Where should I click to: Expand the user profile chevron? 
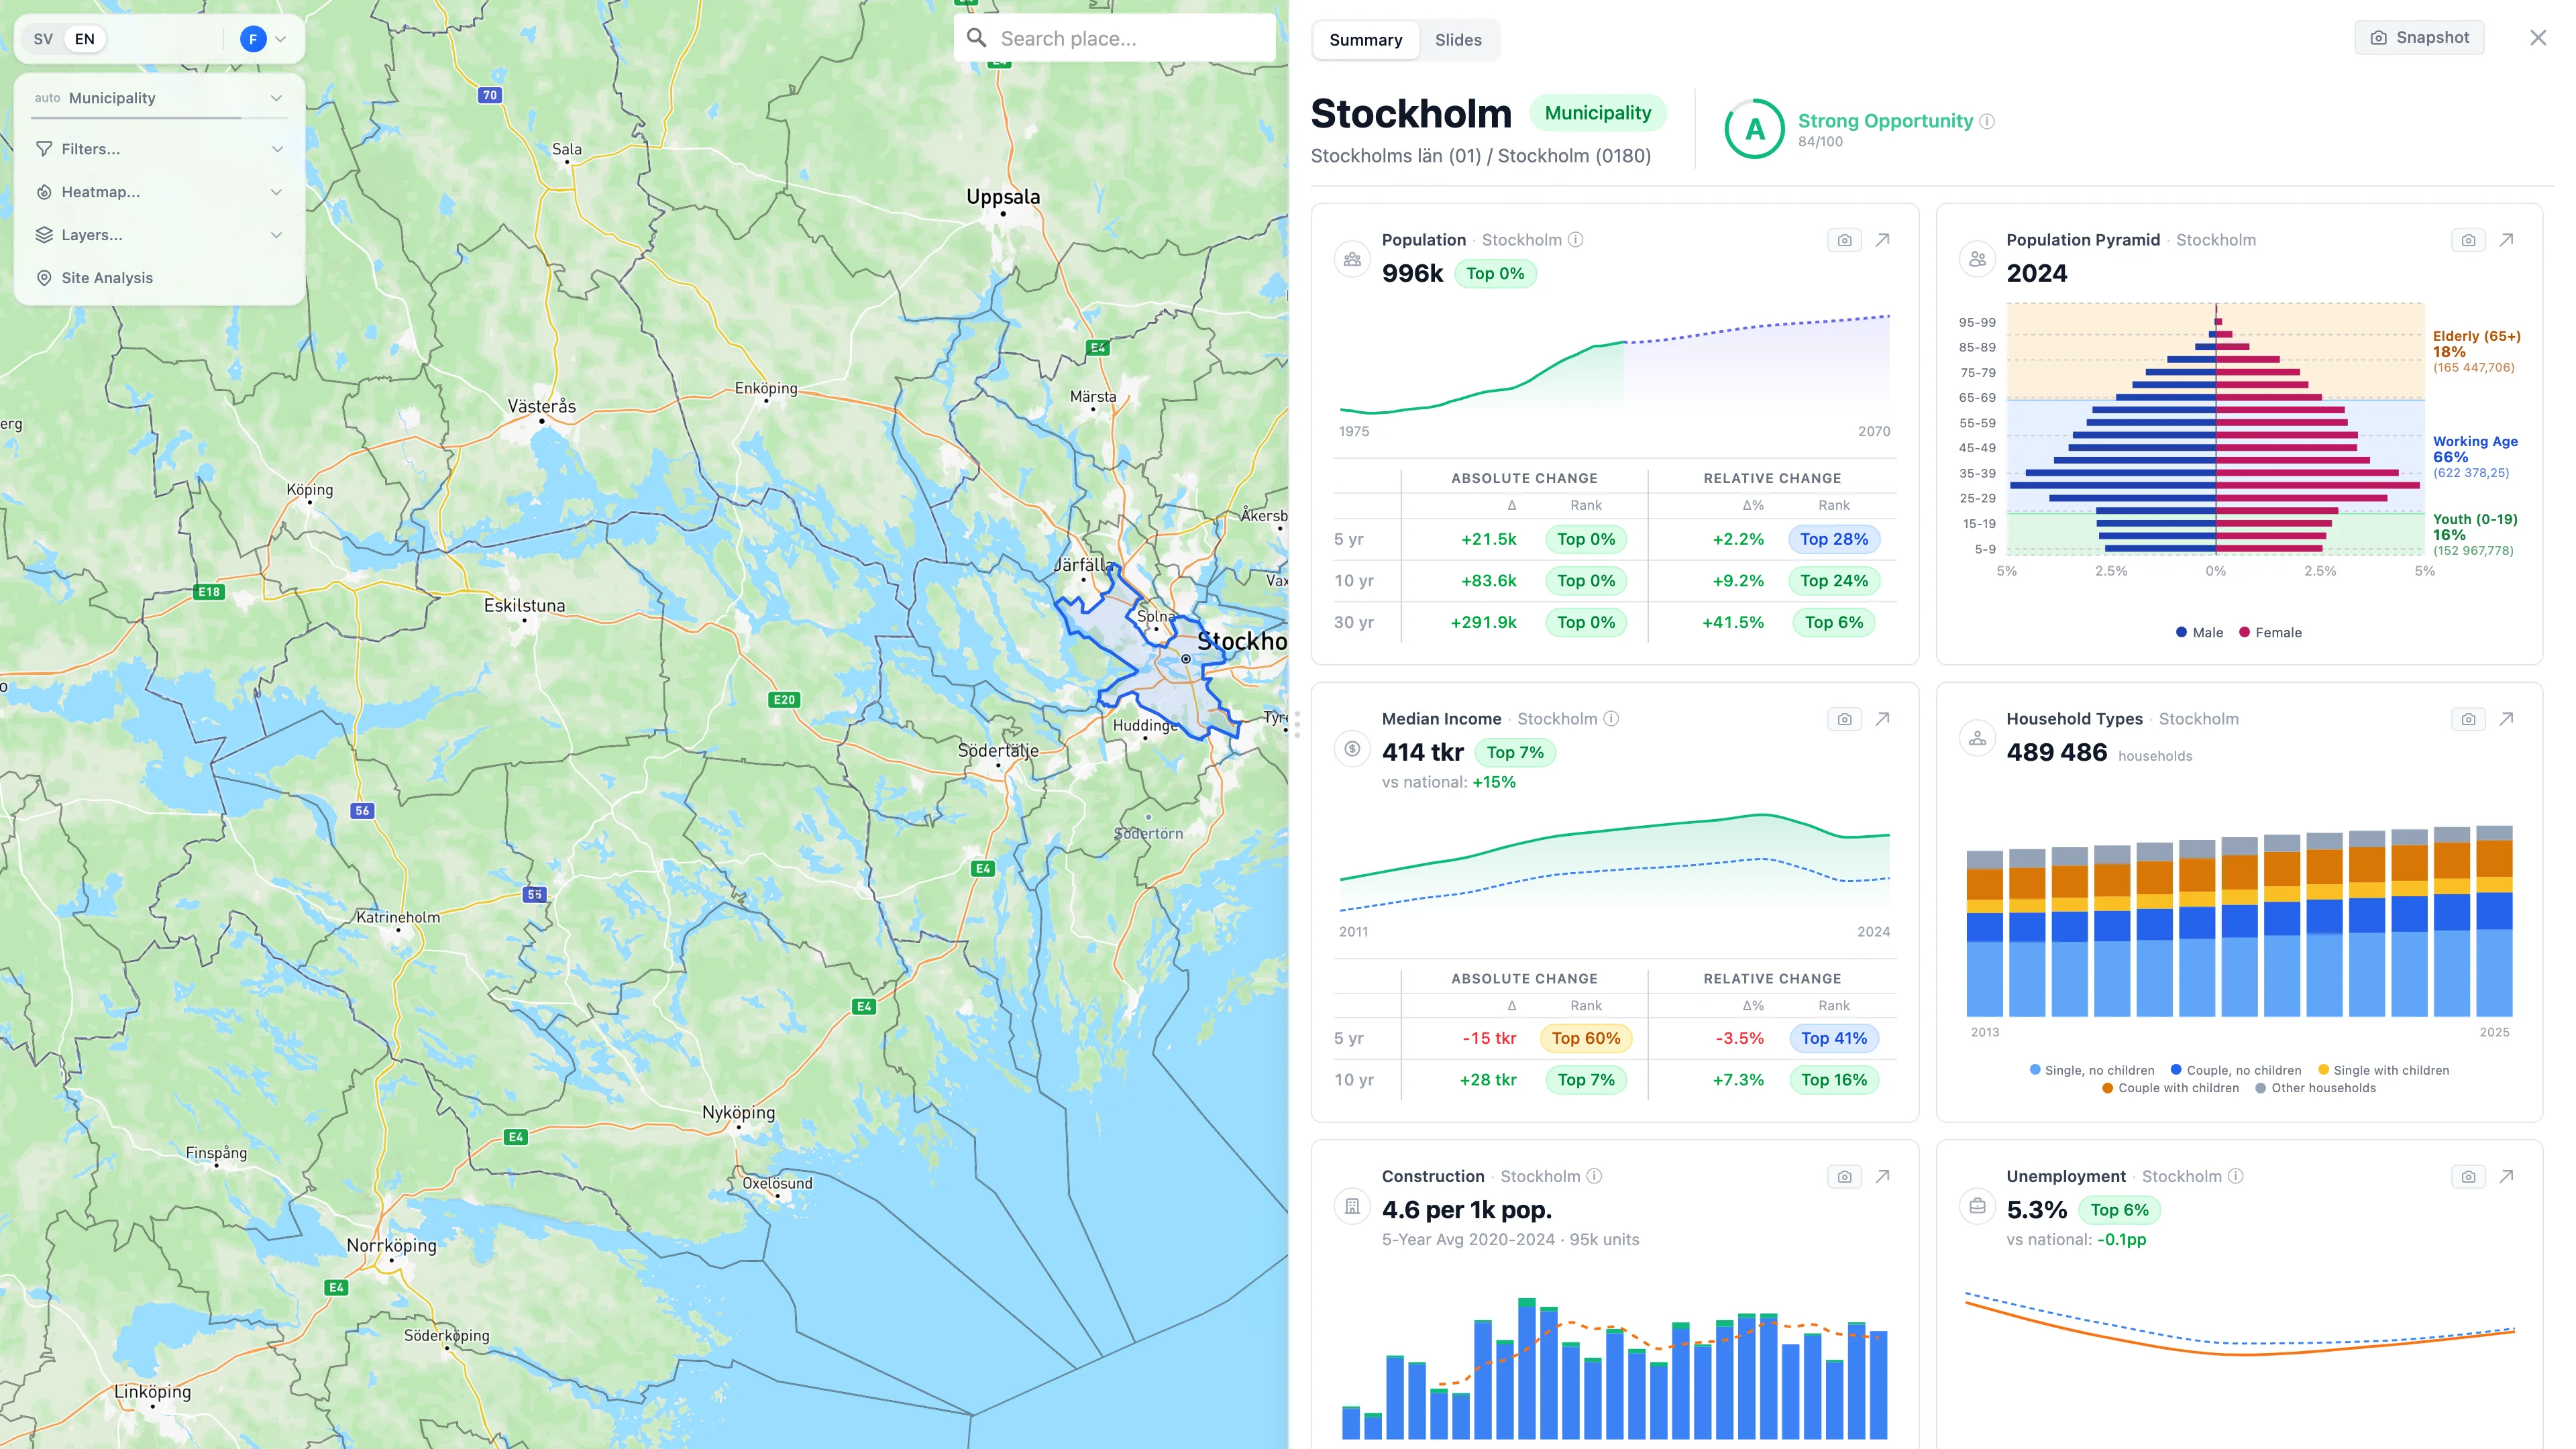[280, 39]
